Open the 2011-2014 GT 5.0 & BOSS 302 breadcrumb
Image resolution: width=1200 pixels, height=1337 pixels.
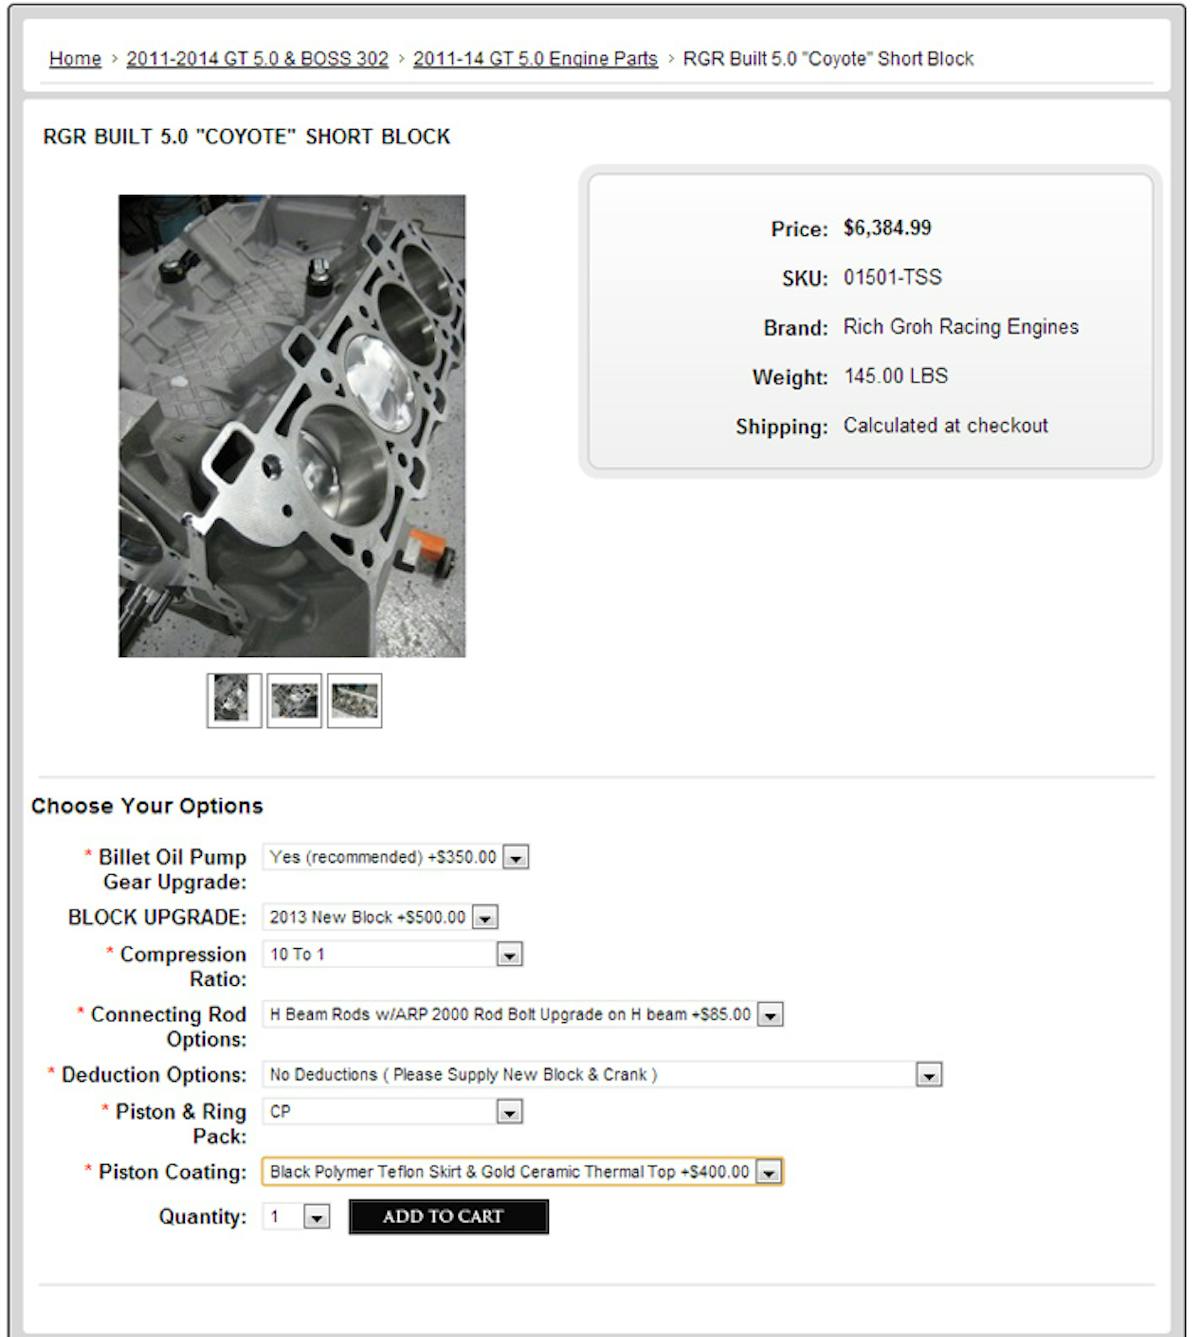point(257,59)
